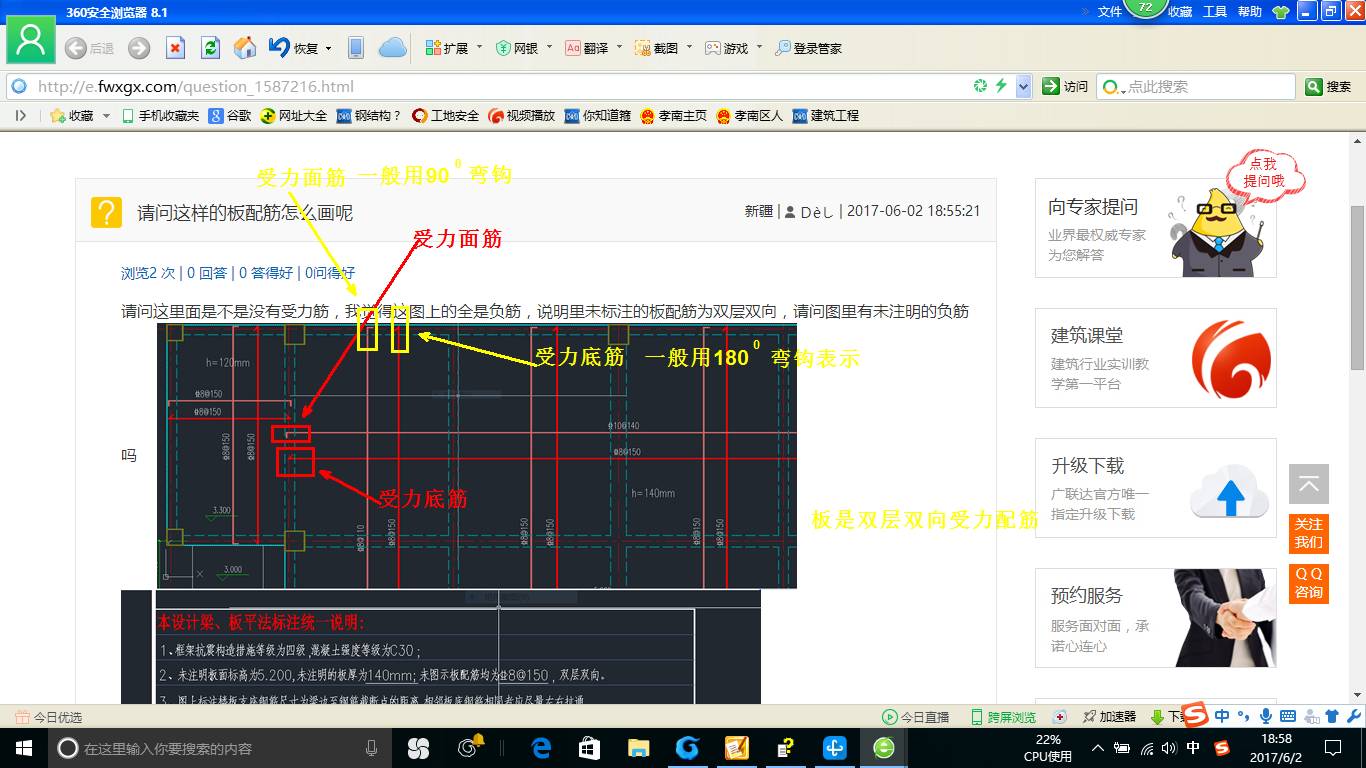Click the 翻译 translate button

click(587, 48)
